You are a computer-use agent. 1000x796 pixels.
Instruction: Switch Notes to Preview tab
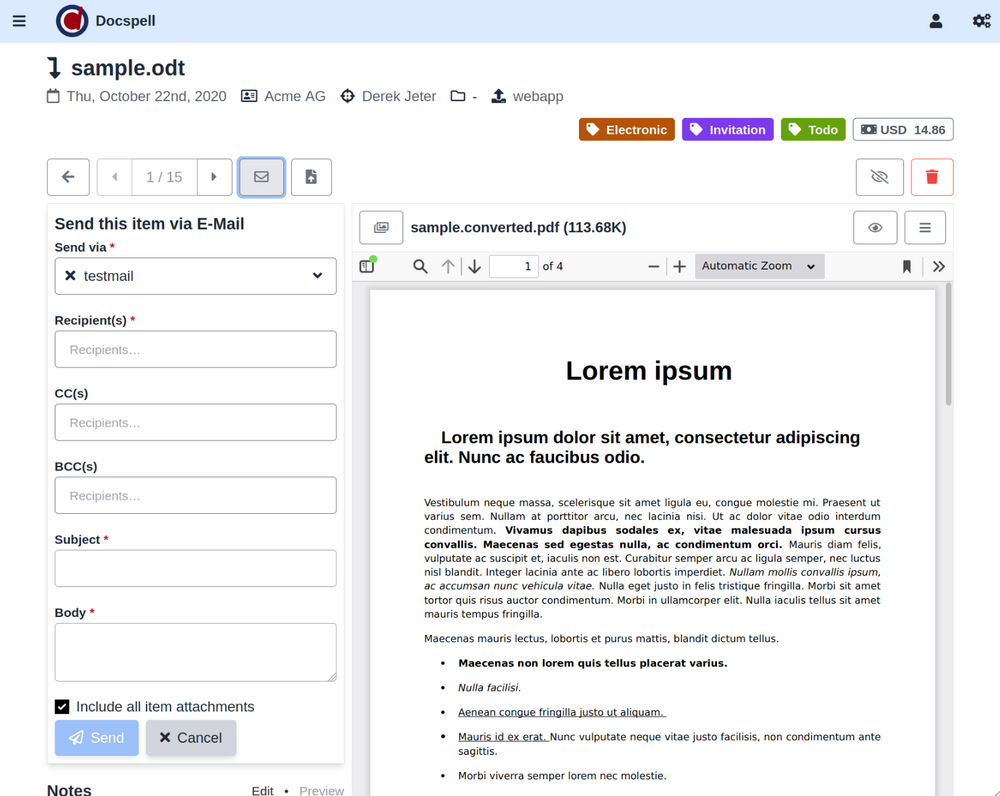click(x=321, y=790)
